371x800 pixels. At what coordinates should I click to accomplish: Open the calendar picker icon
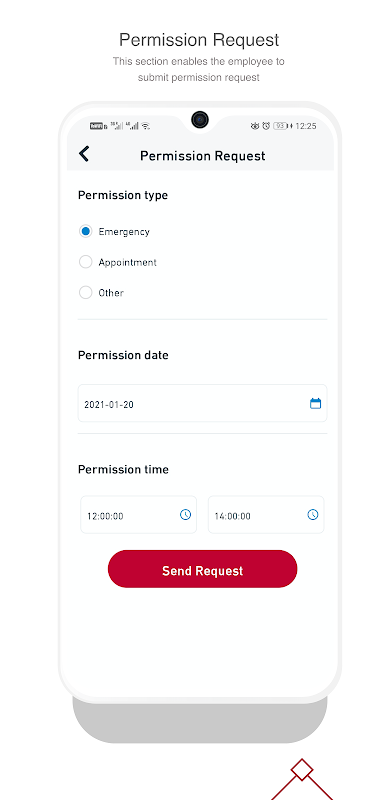click(315, 403)
